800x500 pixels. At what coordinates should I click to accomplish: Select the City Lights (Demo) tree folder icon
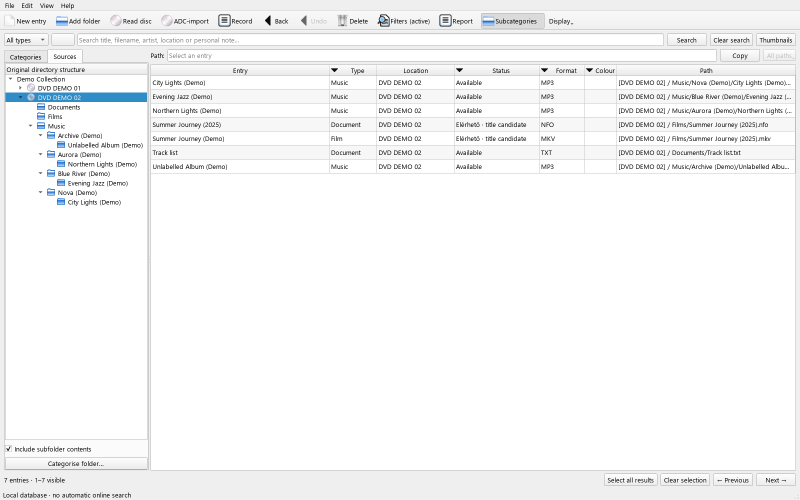pyautogui.click(x=61, y=202)
